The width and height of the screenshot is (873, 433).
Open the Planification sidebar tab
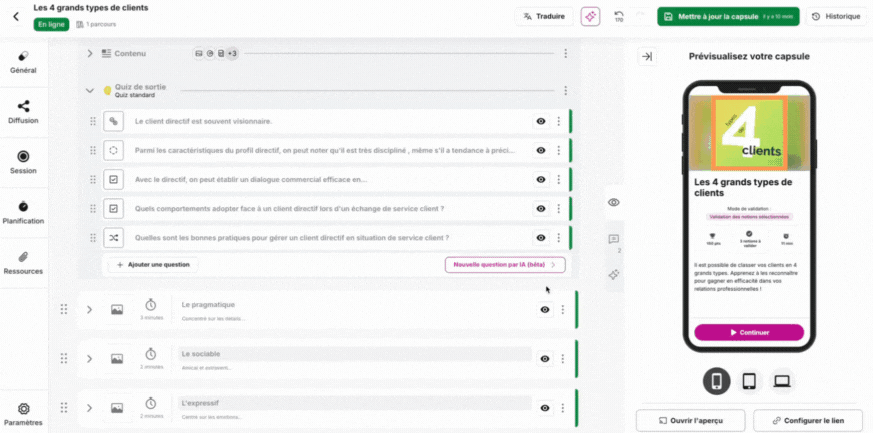click(23, 210)
